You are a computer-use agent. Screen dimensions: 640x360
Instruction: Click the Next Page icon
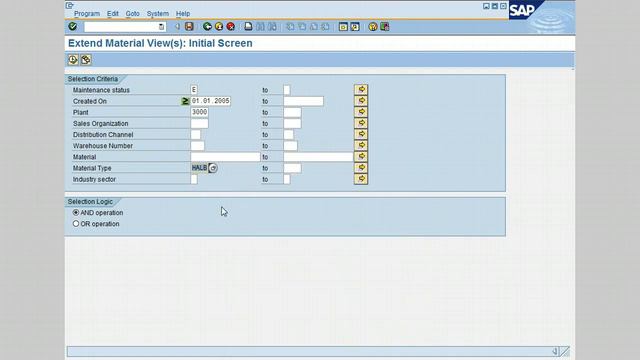point(313,27)
